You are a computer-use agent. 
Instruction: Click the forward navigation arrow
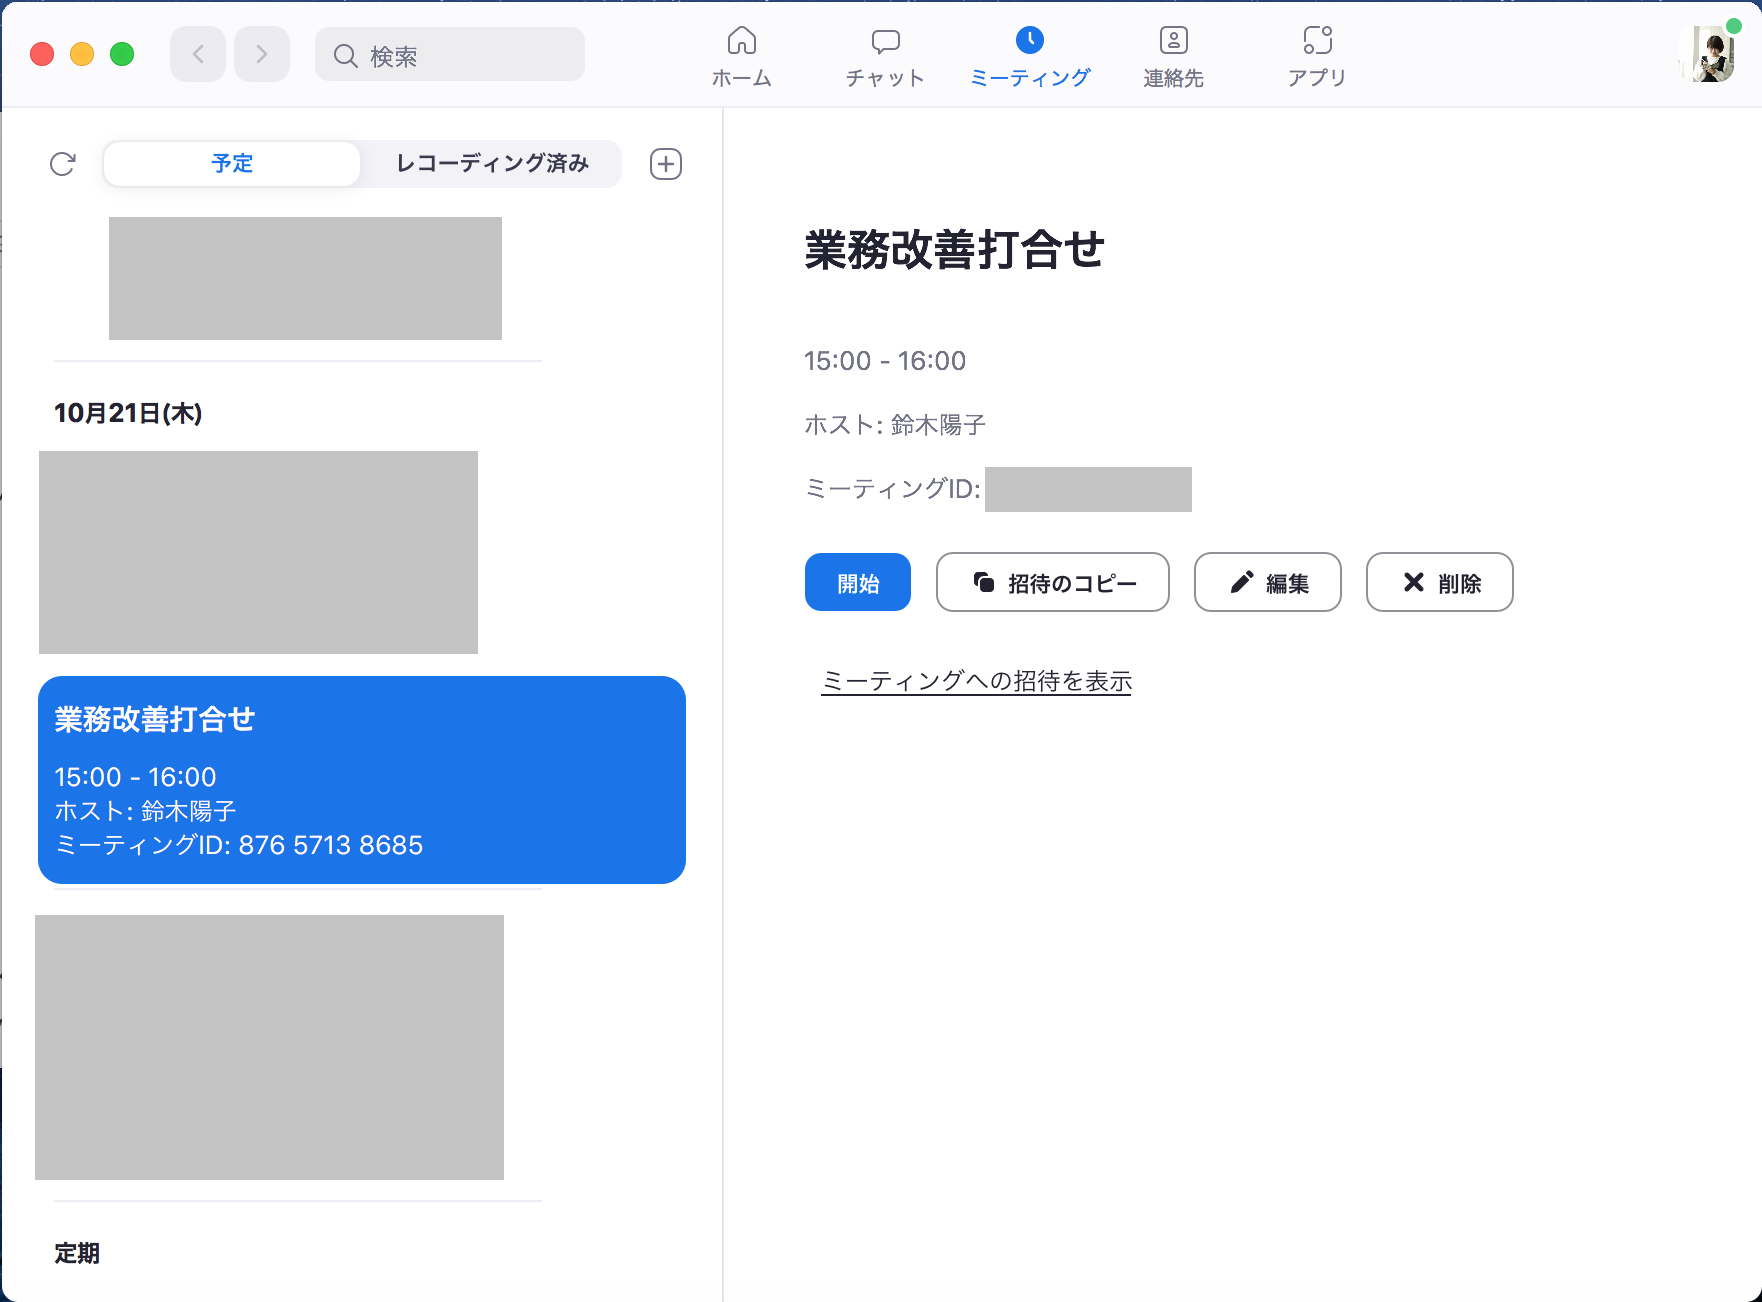click(262, 54)
